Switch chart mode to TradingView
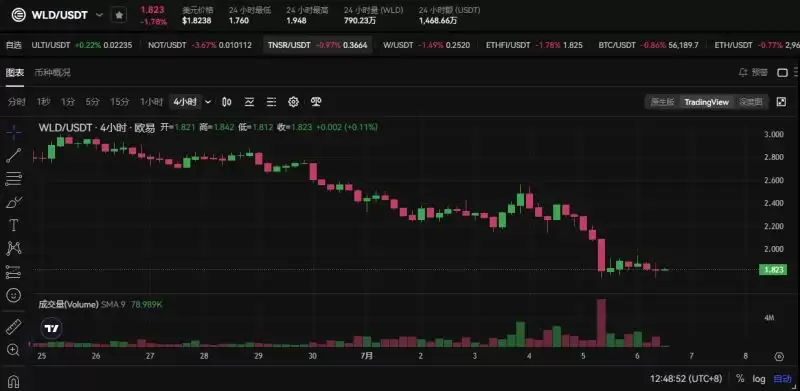This screenshot has width=800, height=391. point(707,102)
